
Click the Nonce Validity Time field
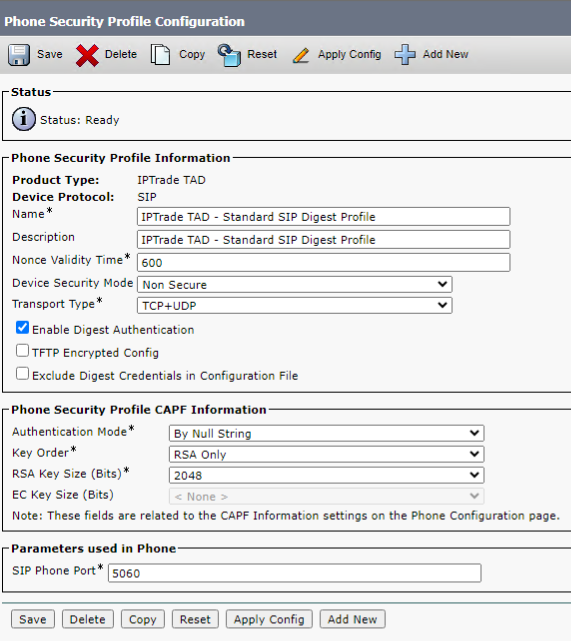point(324,262)
